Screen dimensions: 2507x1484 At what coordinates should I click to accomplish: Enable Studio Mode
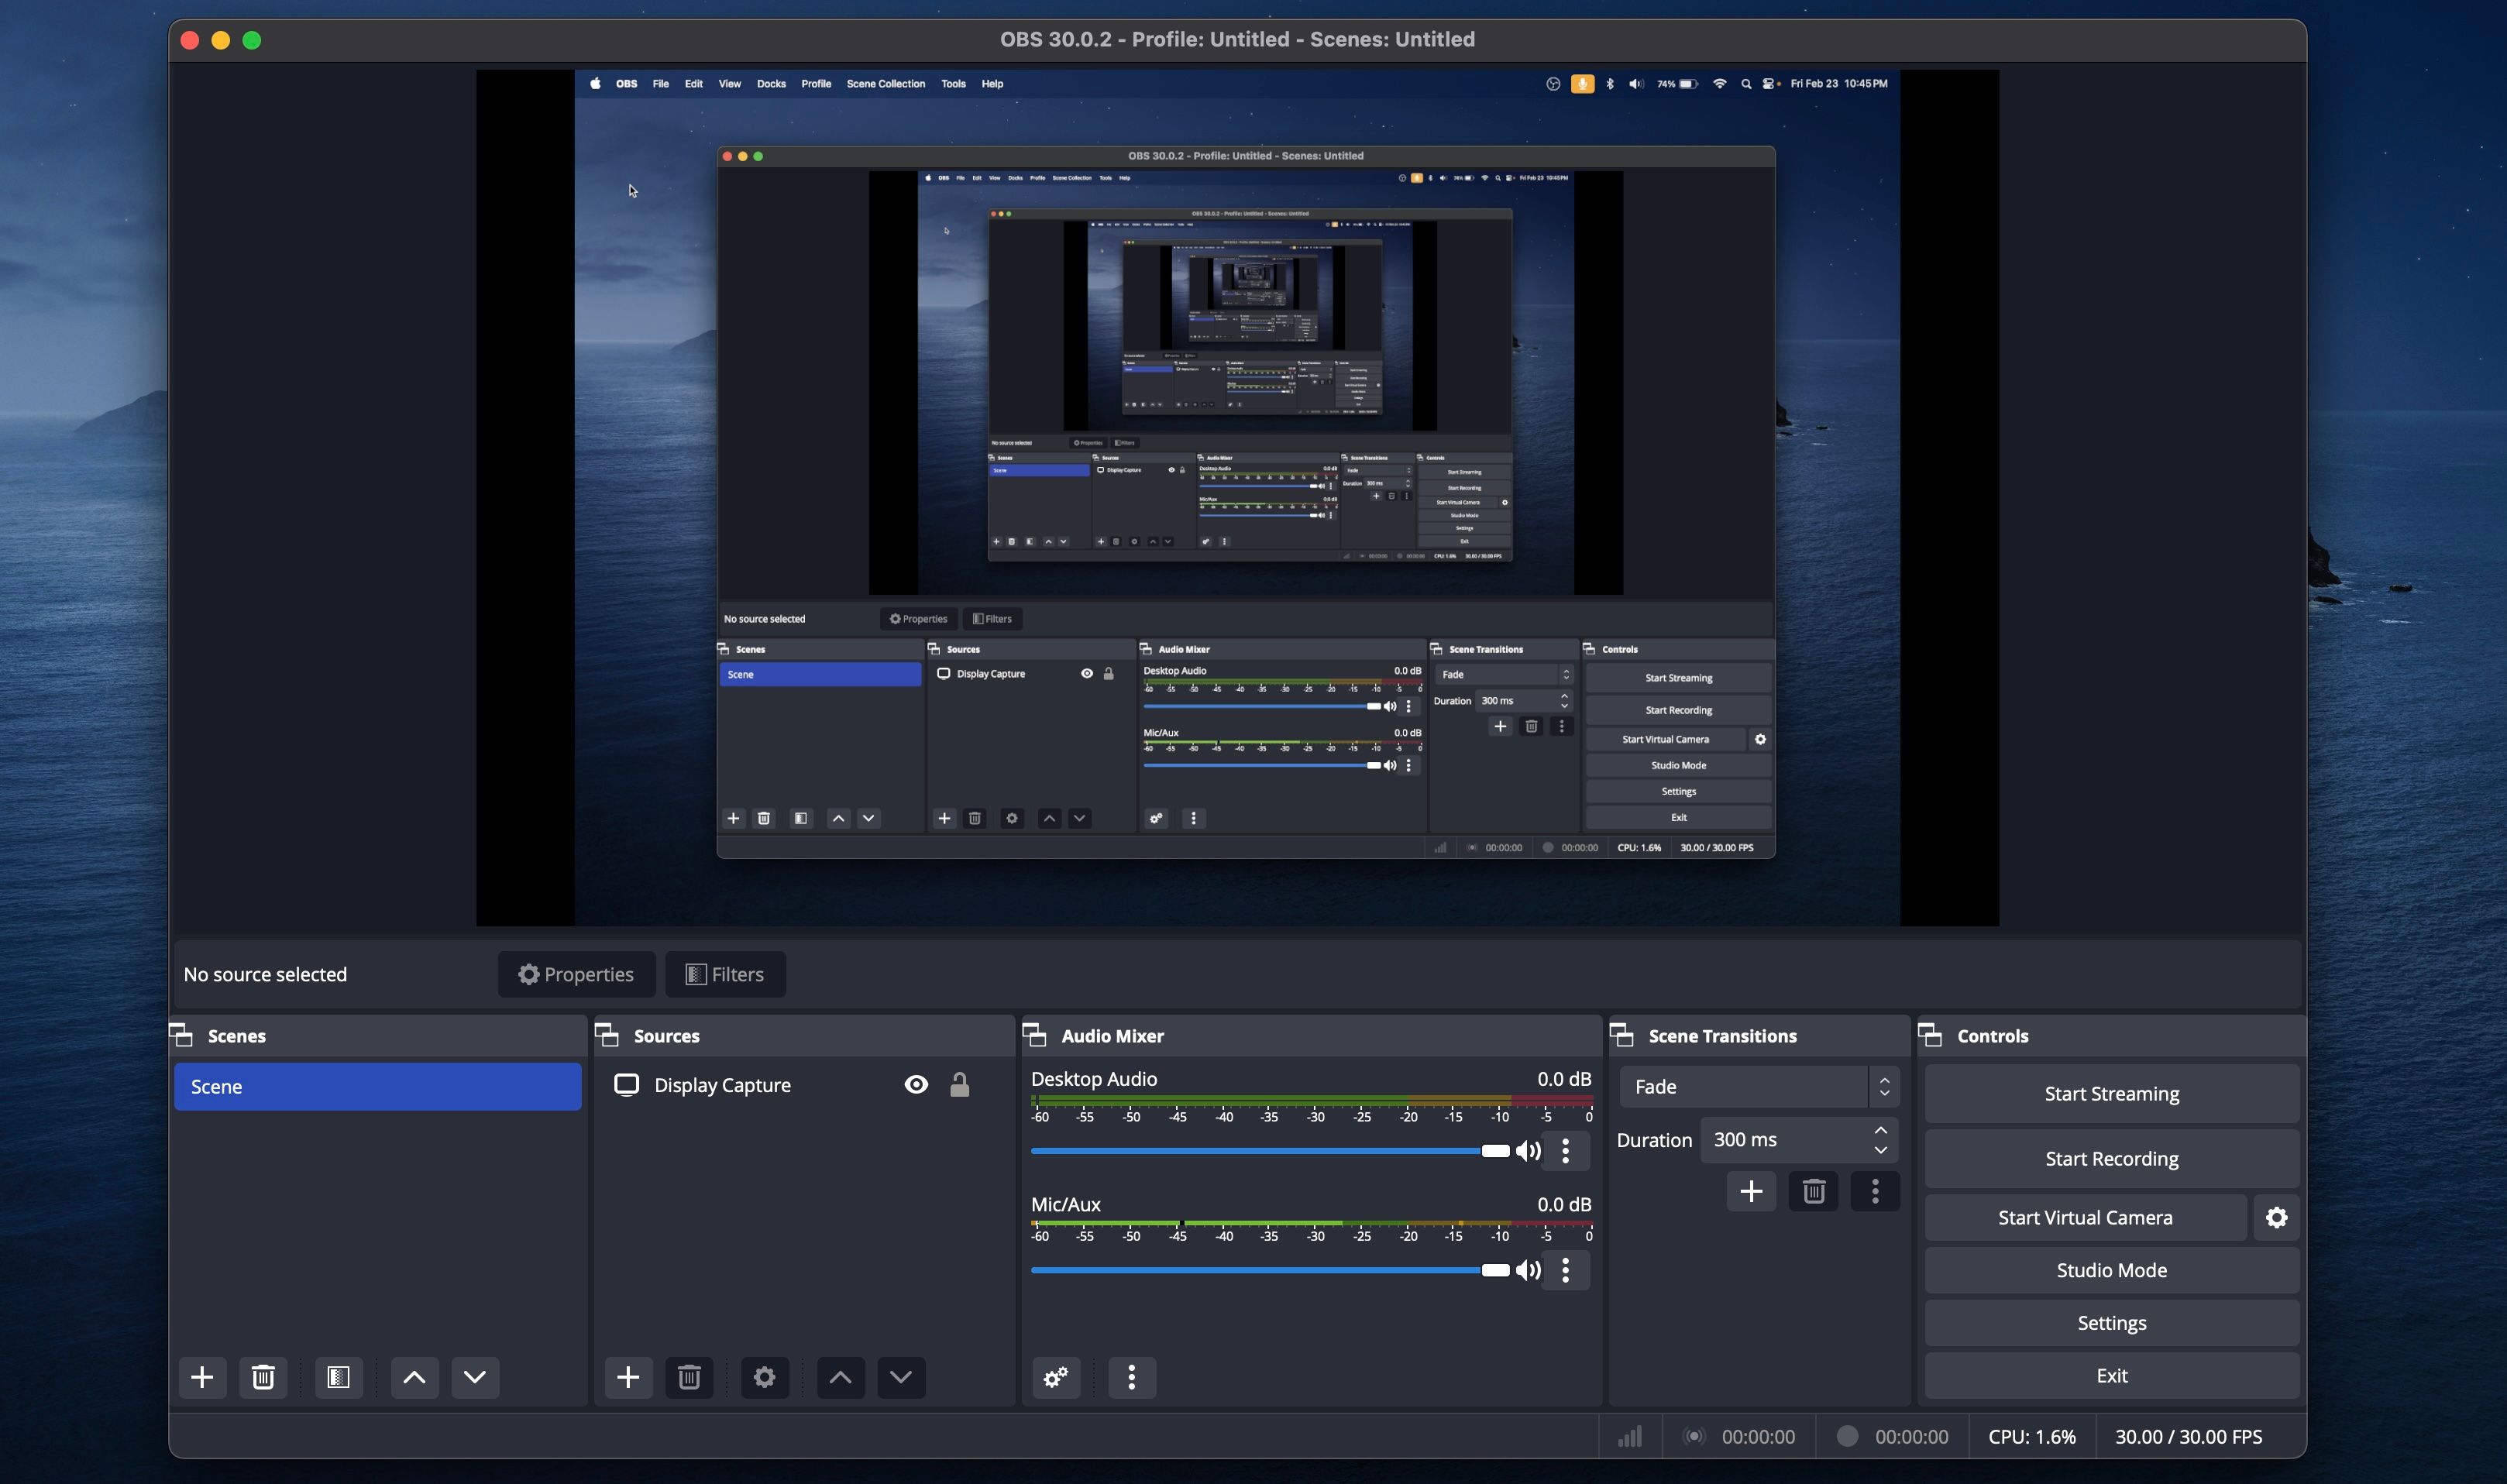click(2111, 1269)
